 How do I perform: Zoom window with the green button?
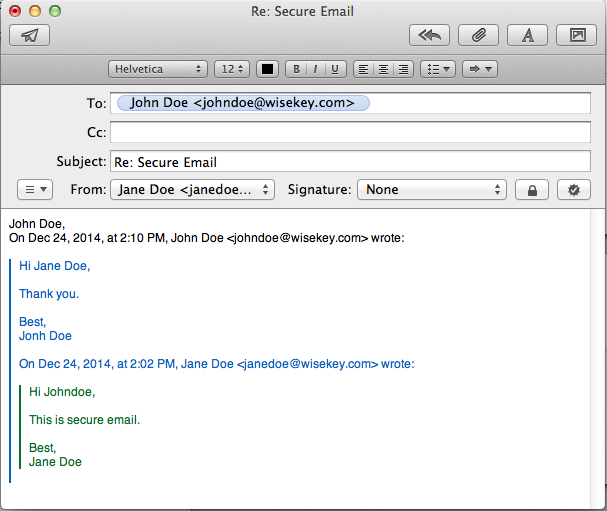[55, 11]
